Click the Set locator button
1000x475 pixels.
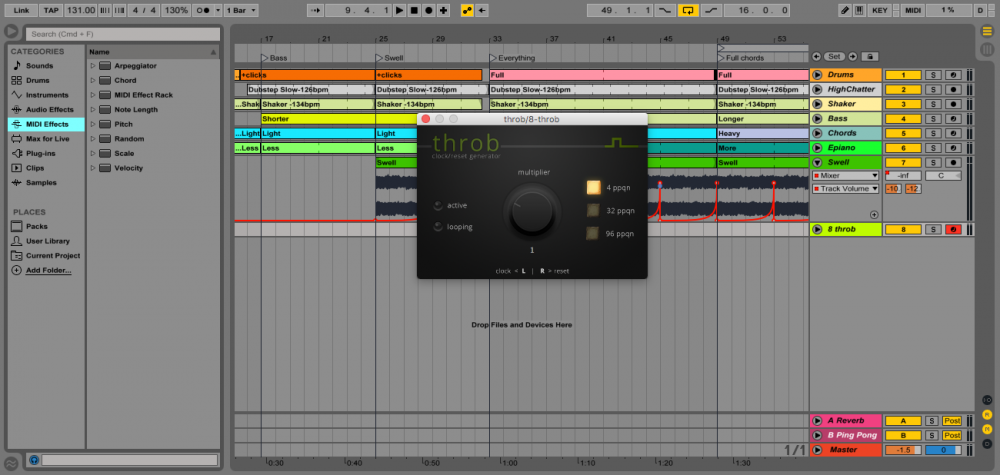[834, 56]
